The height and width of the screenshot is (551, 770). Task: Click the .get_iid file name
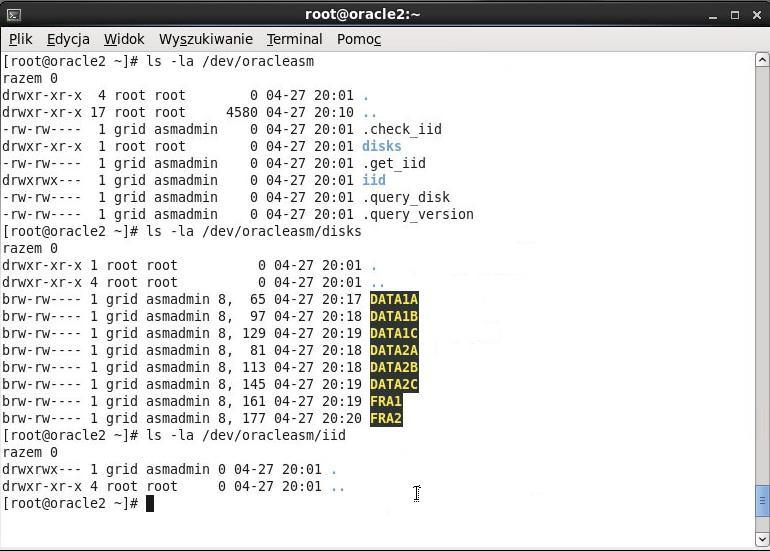[x=394, y=163]
